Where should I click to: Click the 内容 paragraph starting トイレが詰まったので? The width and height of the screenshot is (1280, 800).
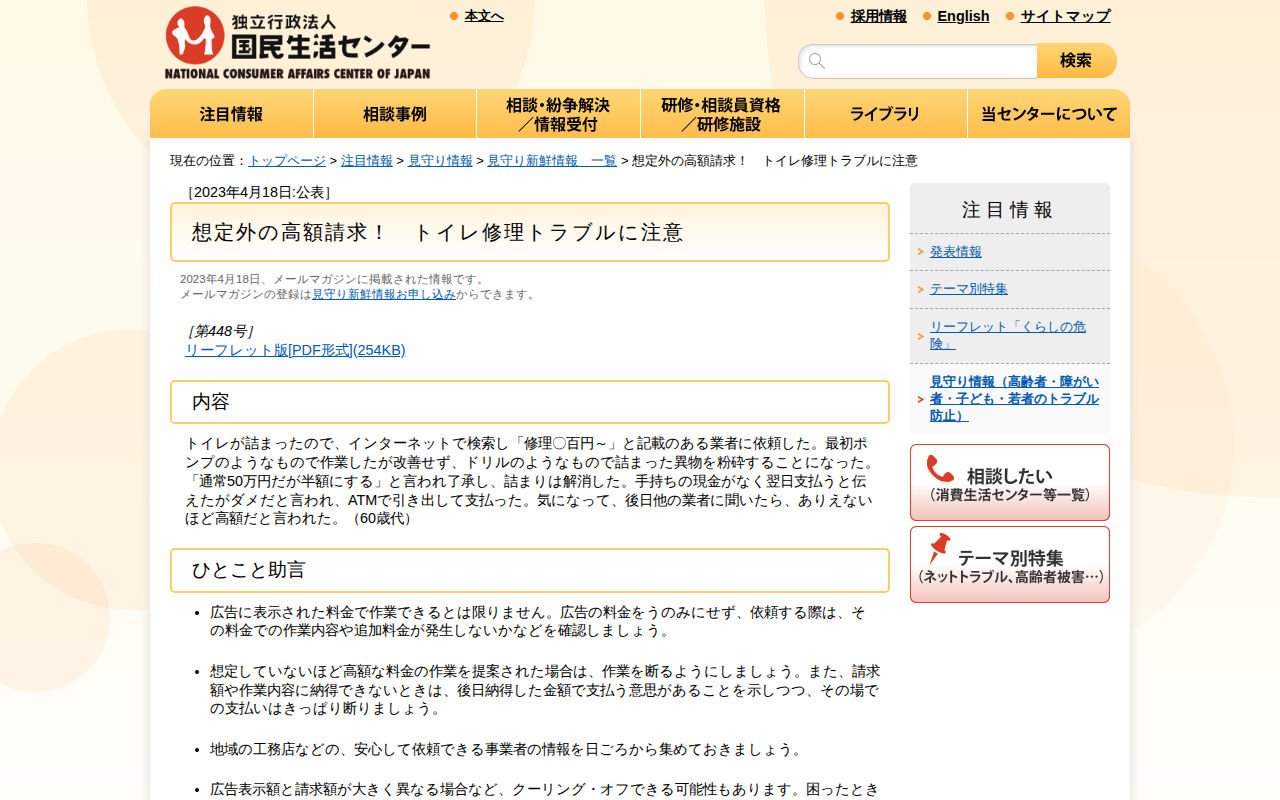point(530,481)
